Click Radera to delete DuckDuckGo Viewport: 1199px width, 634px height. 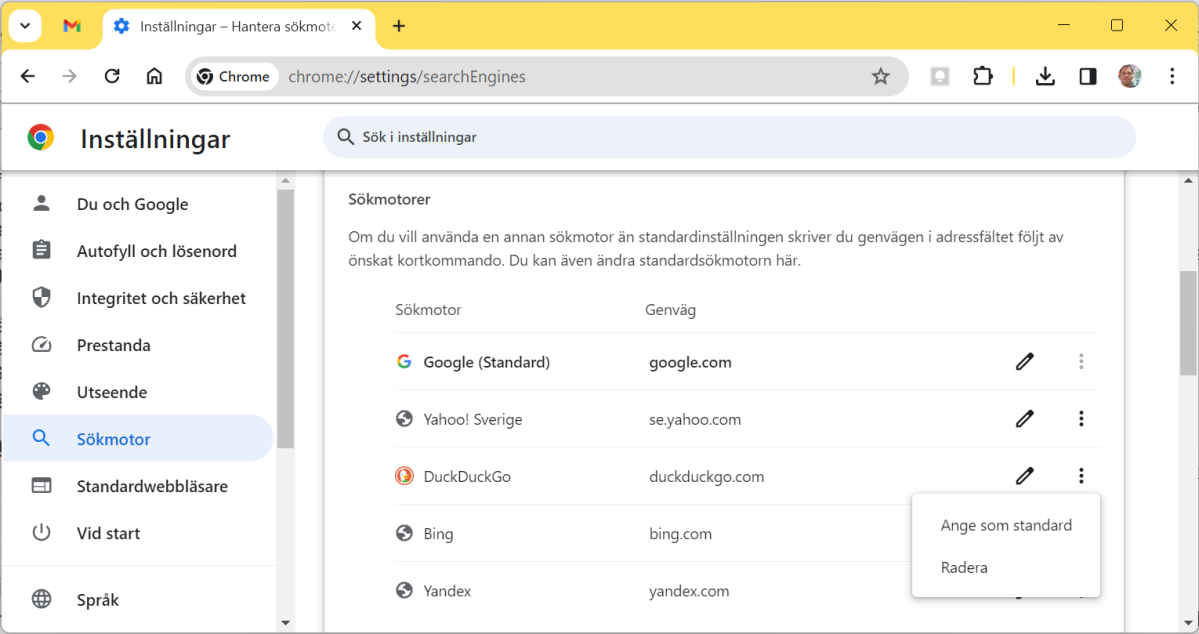pos(964,567)
